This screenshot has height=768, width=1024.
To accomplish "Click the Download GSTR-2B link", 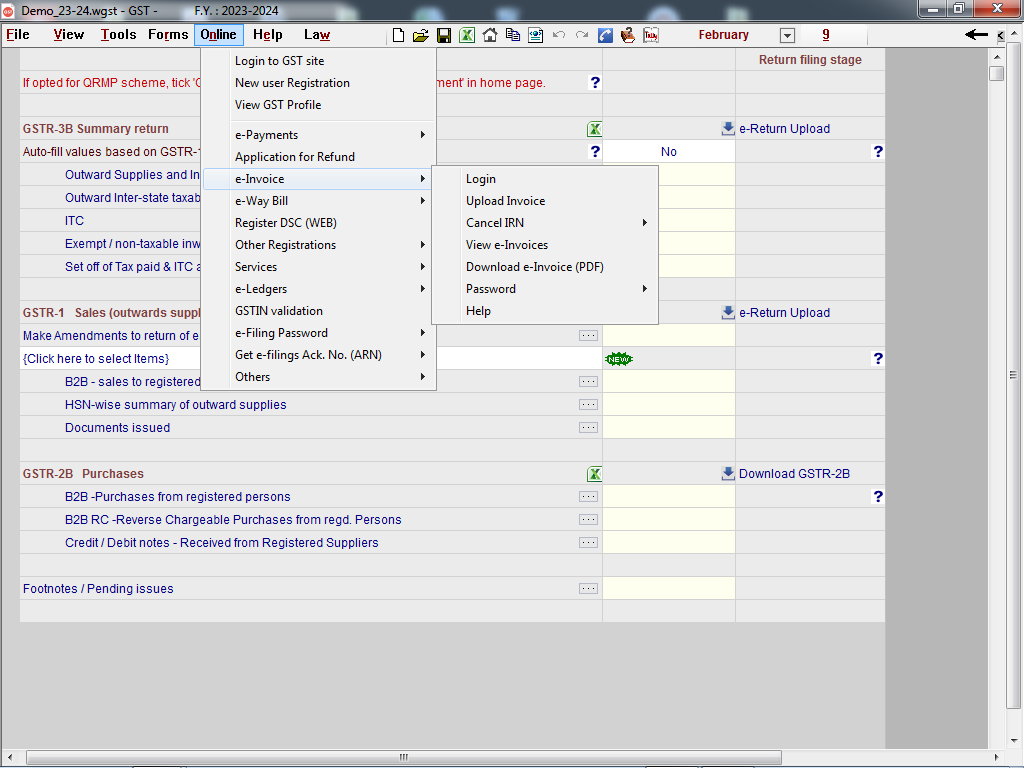I will tap(794, 474).
